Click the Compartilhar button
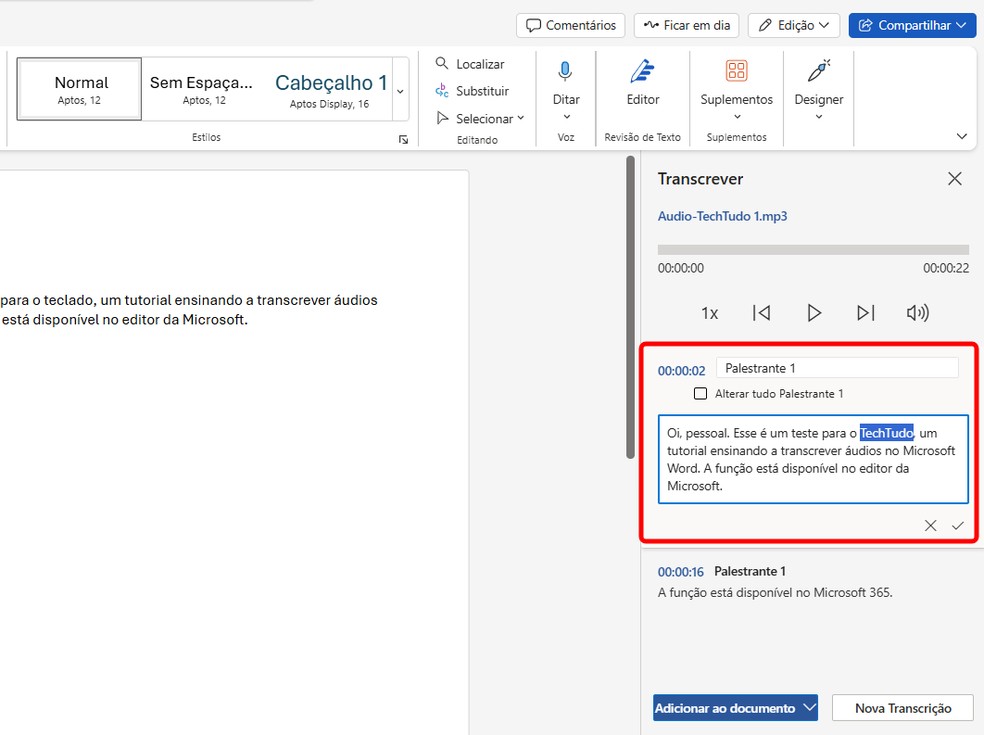Screen dimensions: 984x735 pyautogui.click(x=912, y=25)
